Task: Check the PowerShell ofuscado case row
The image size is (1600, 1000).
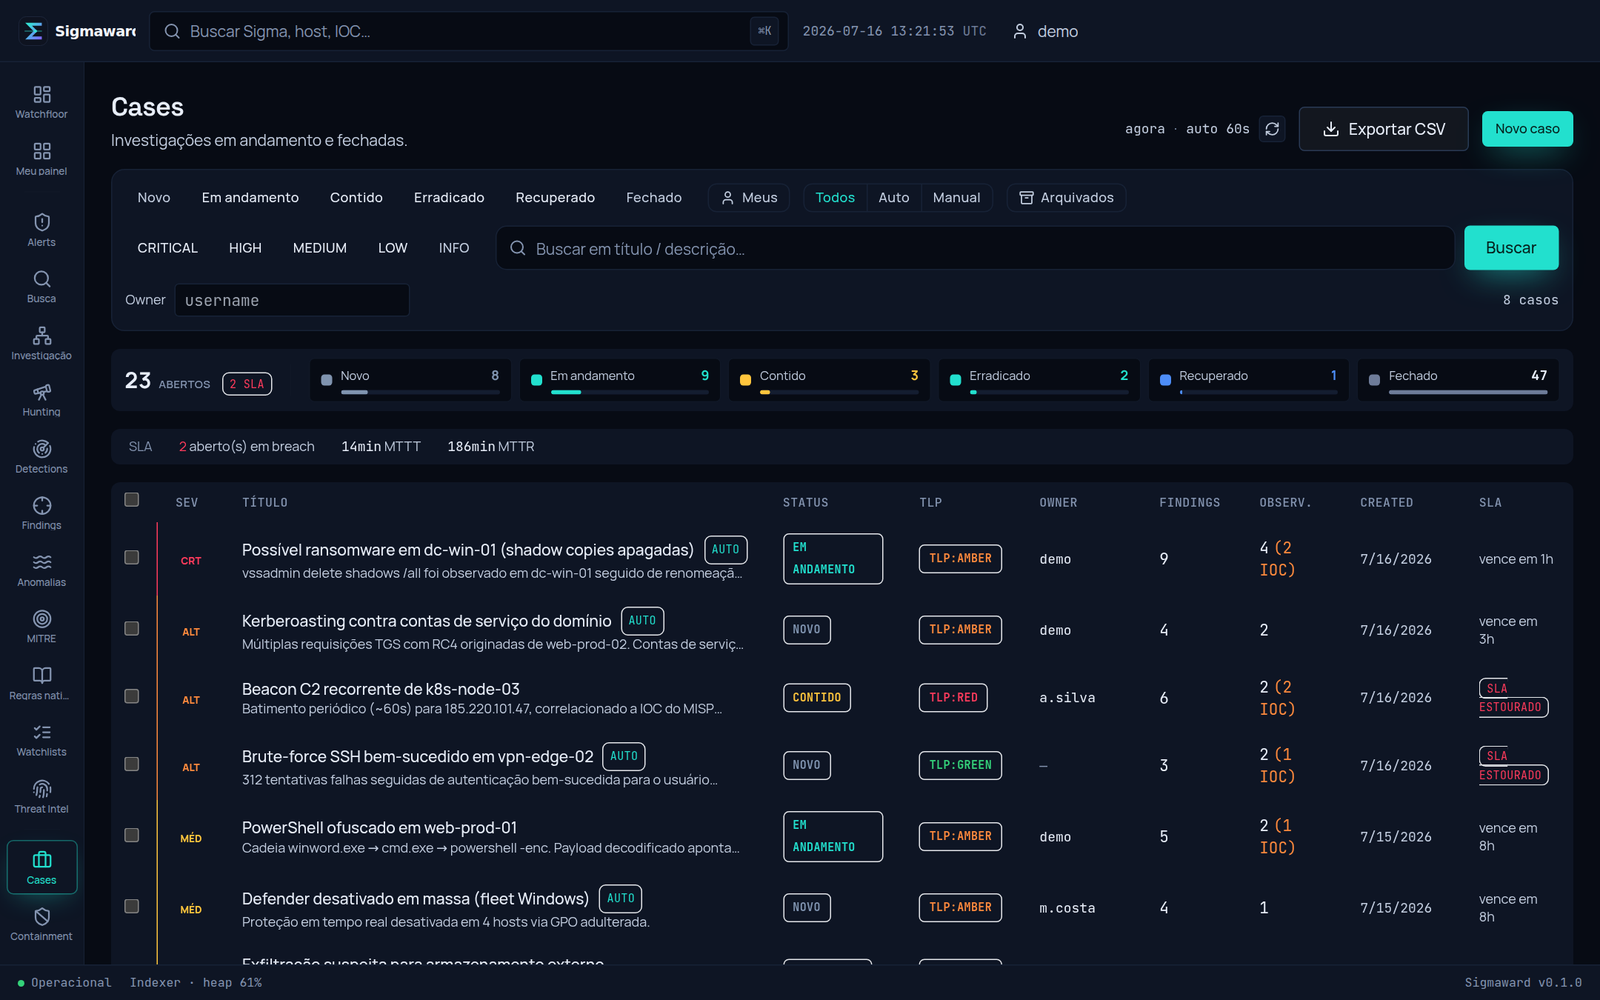Action: (131, 835)
